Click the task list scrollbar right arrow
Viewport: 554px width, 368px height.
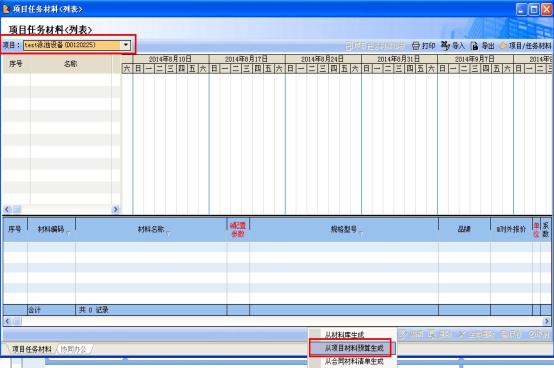[x=115, y=209]
